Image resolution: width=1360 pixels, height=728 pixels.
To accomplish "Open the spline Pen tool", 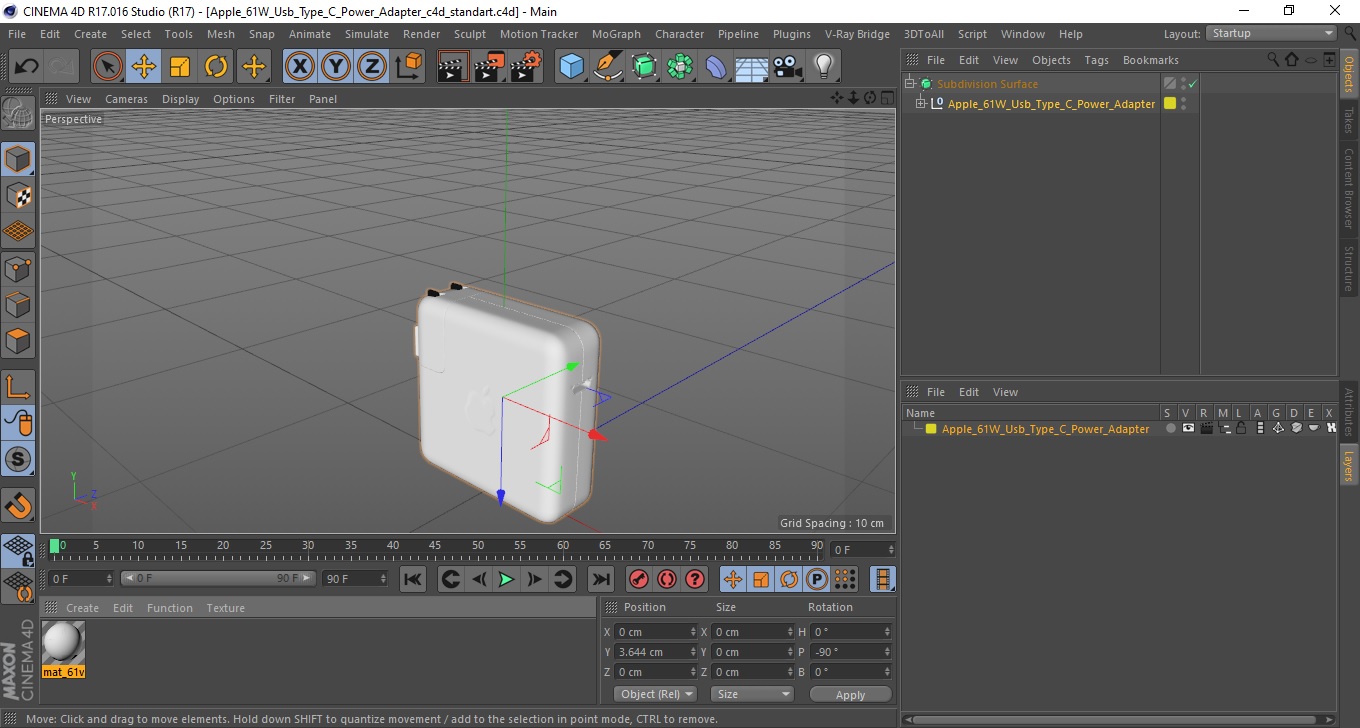I will click(607, 67).
